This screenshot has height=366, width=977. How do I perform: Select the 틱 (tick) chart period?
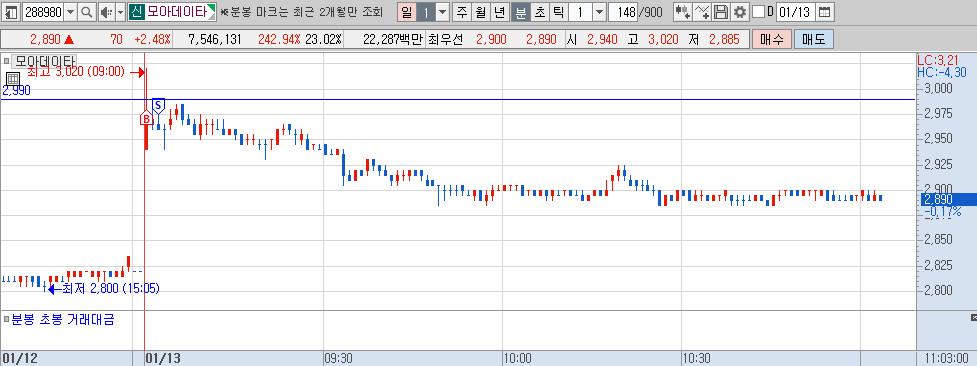click(x=558, y=11)
